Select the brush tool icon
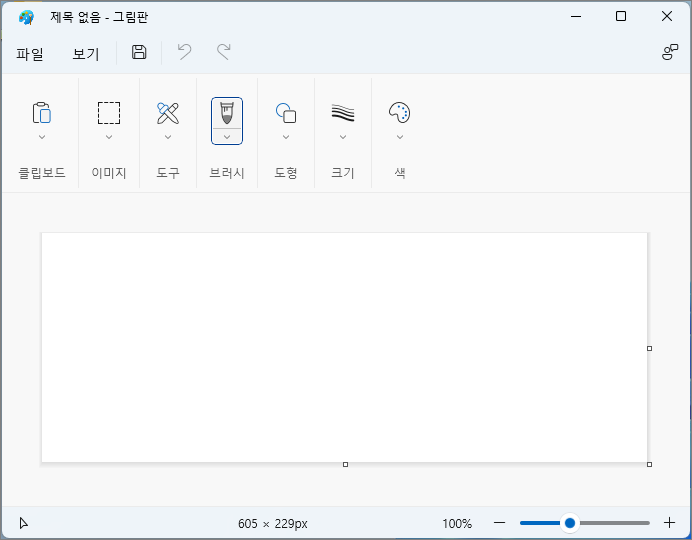692x540 pixels. [x=227, y=113]
